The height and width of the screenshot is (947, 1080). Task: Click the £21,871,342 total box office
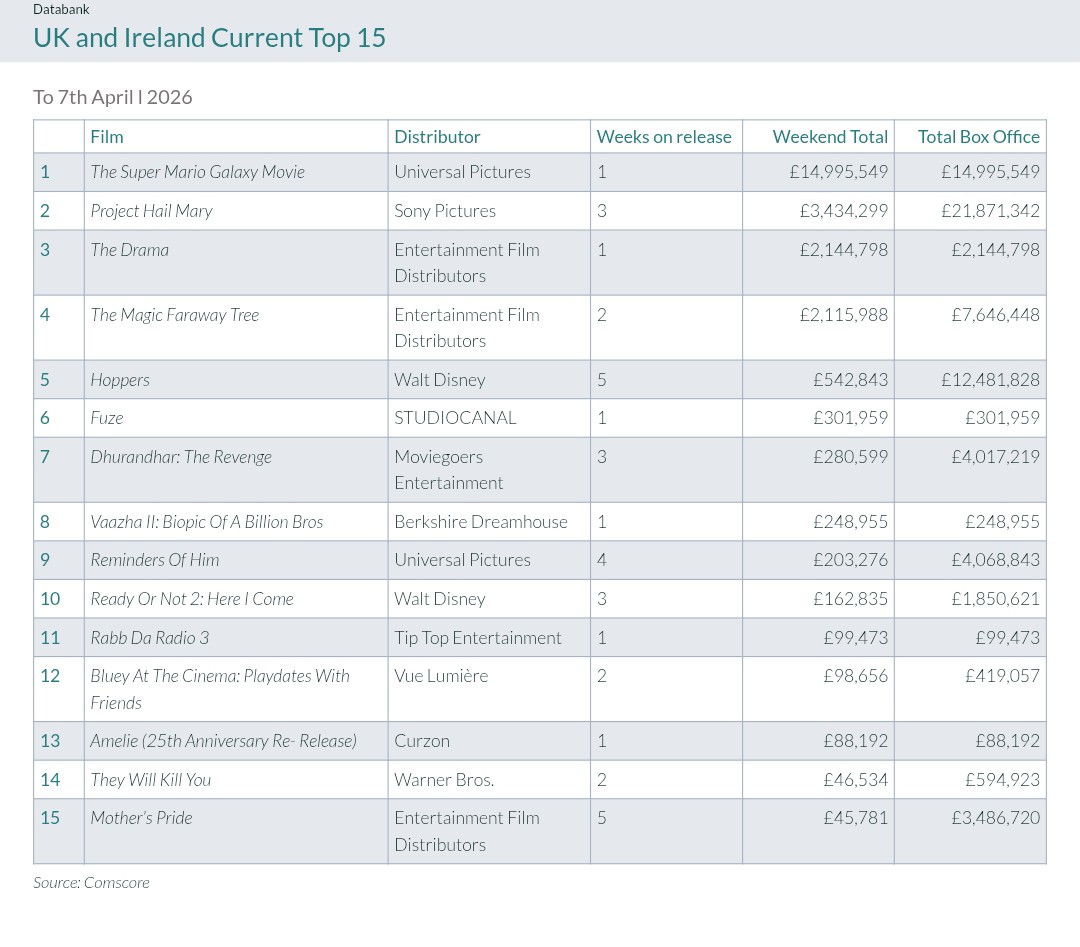(x=990, y=211)
